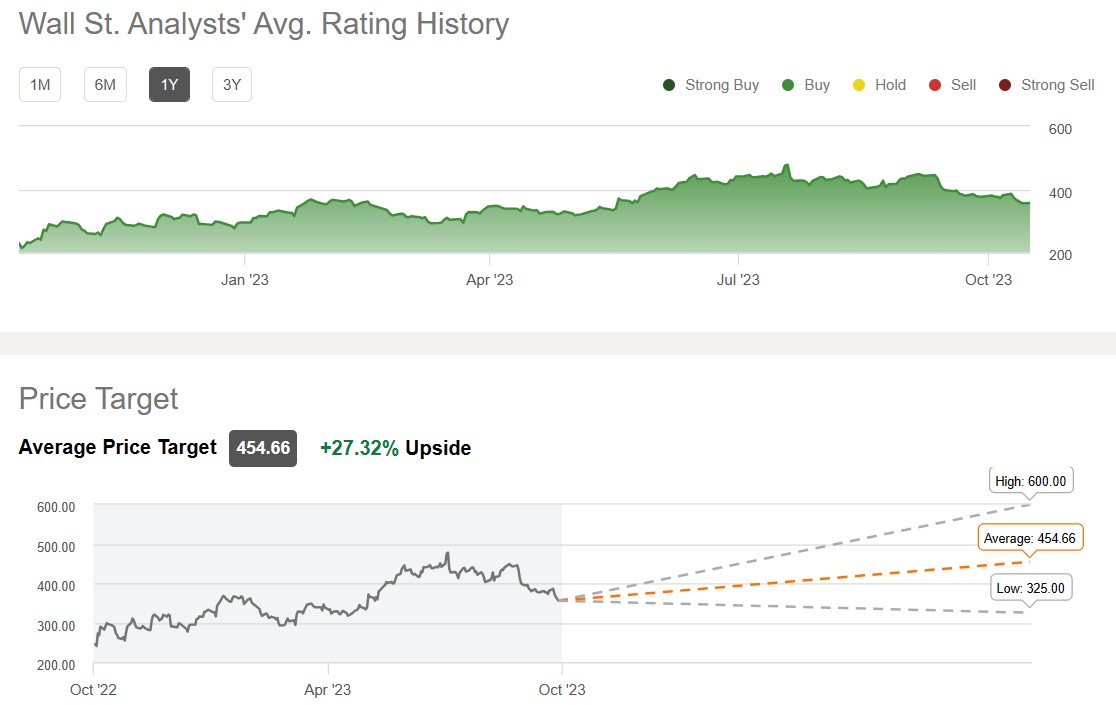Switch chart to 3Y range

tap(232, 85)
